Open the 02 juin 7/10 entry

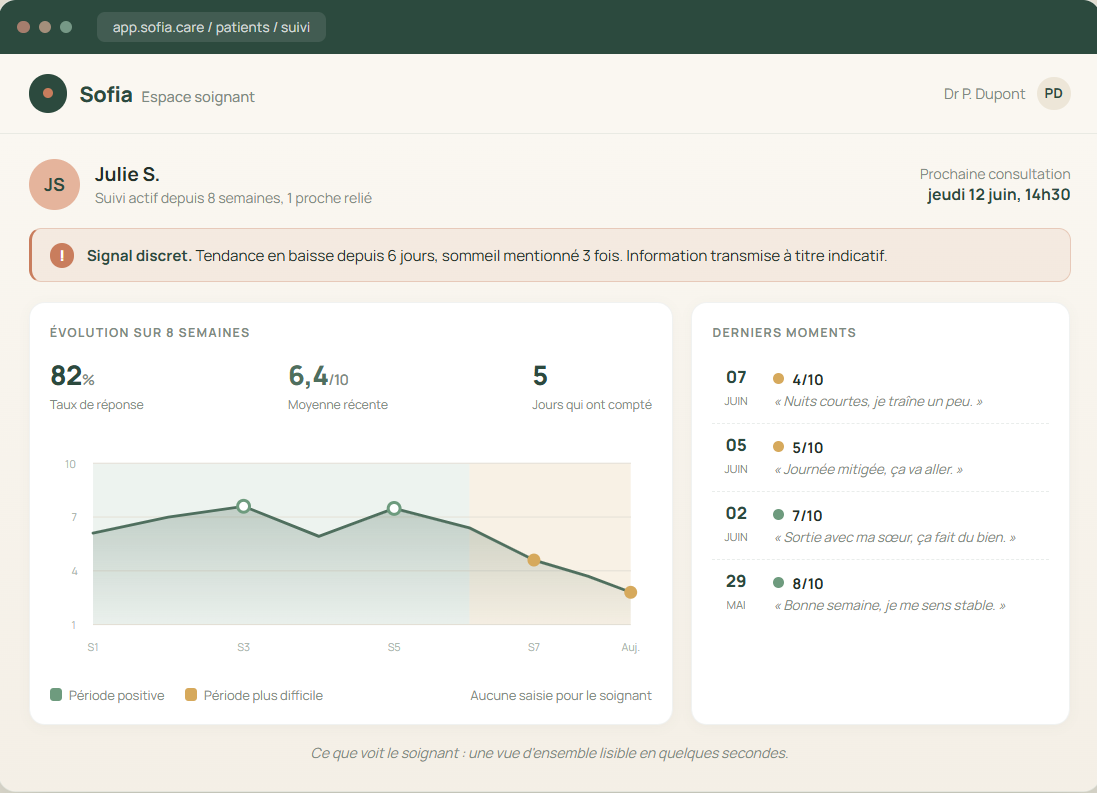coord(880,525)
